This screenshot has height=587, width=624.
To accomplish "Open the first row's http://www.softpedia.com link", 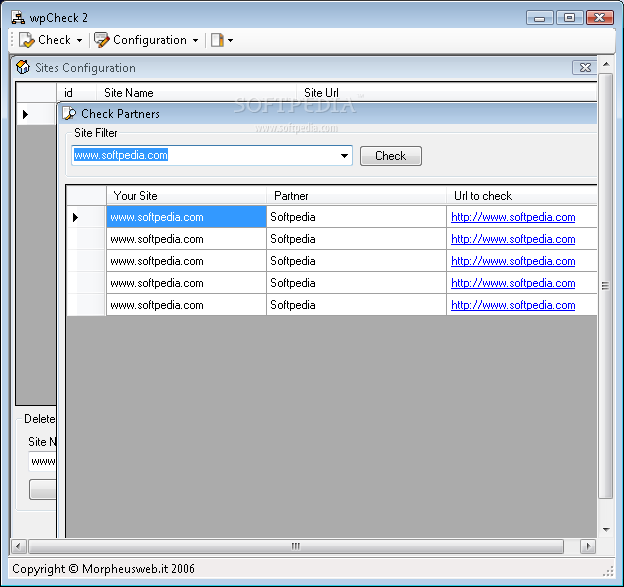I will click(513, 217).
